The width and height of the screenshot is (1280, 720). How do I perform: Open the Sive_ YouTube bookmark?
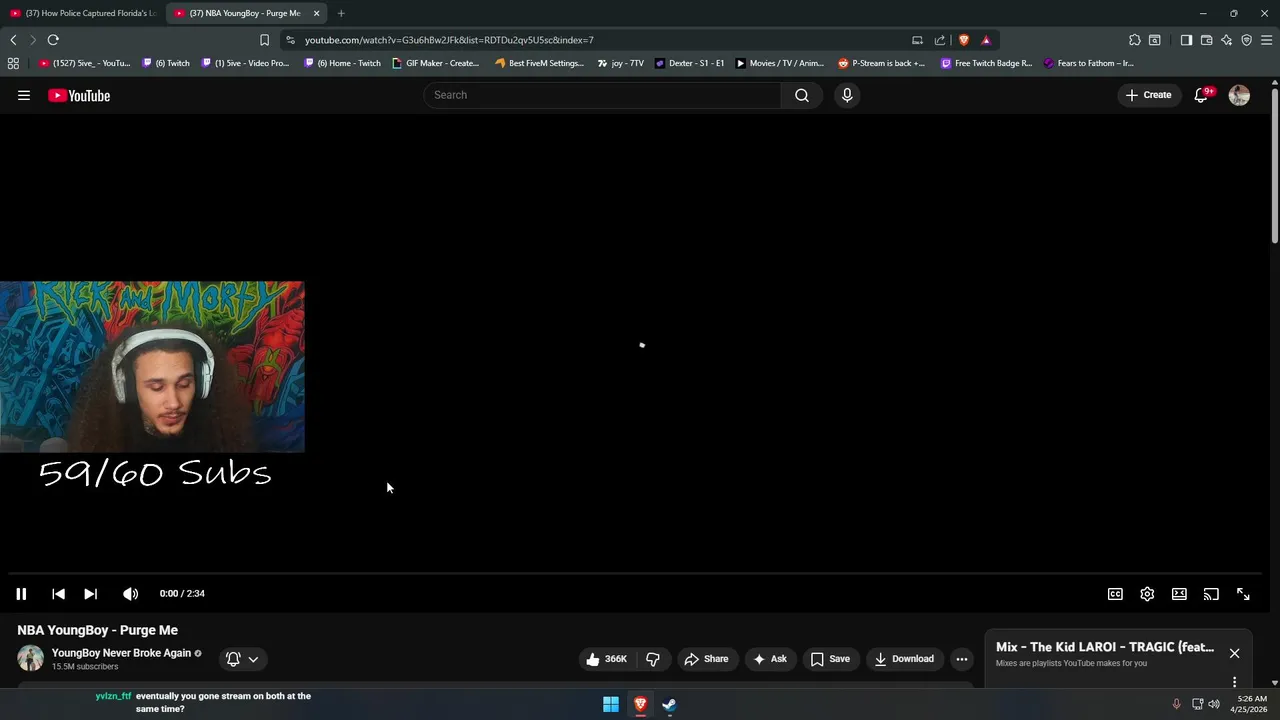pyautogui.click(x=84, y=63)
